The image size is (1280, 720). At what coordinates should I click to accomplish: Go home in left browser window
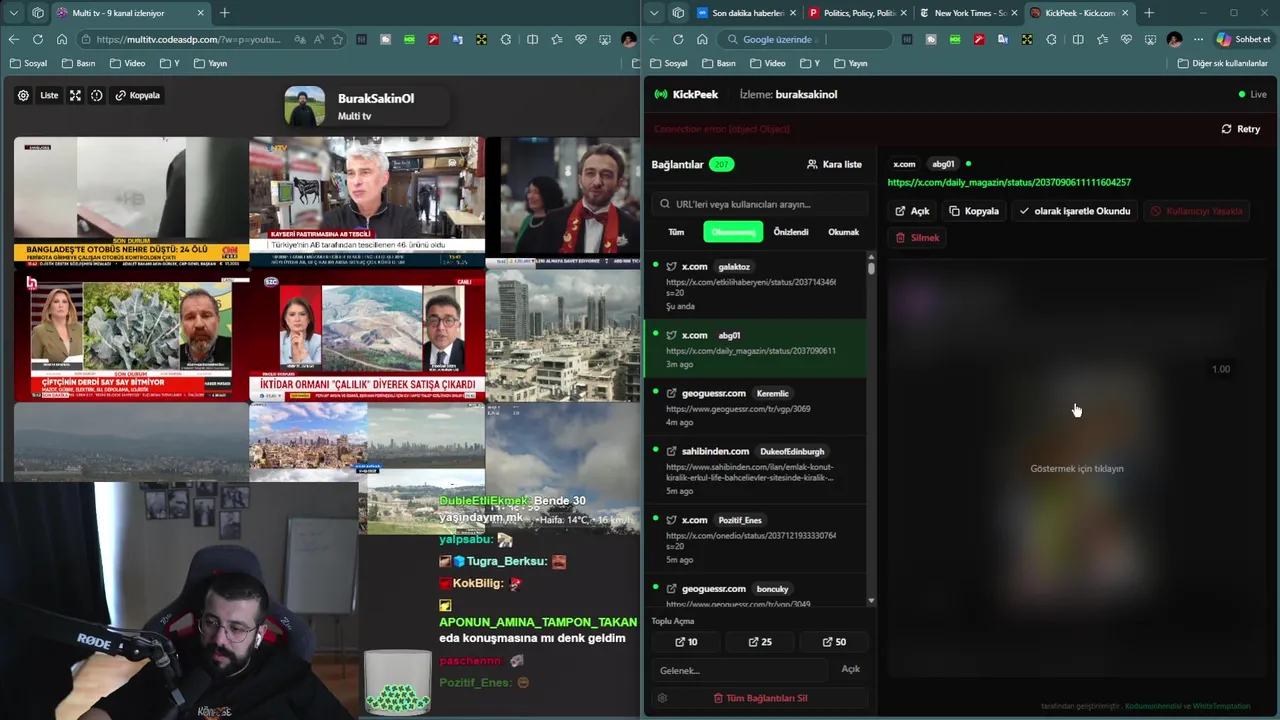[61, 39]
